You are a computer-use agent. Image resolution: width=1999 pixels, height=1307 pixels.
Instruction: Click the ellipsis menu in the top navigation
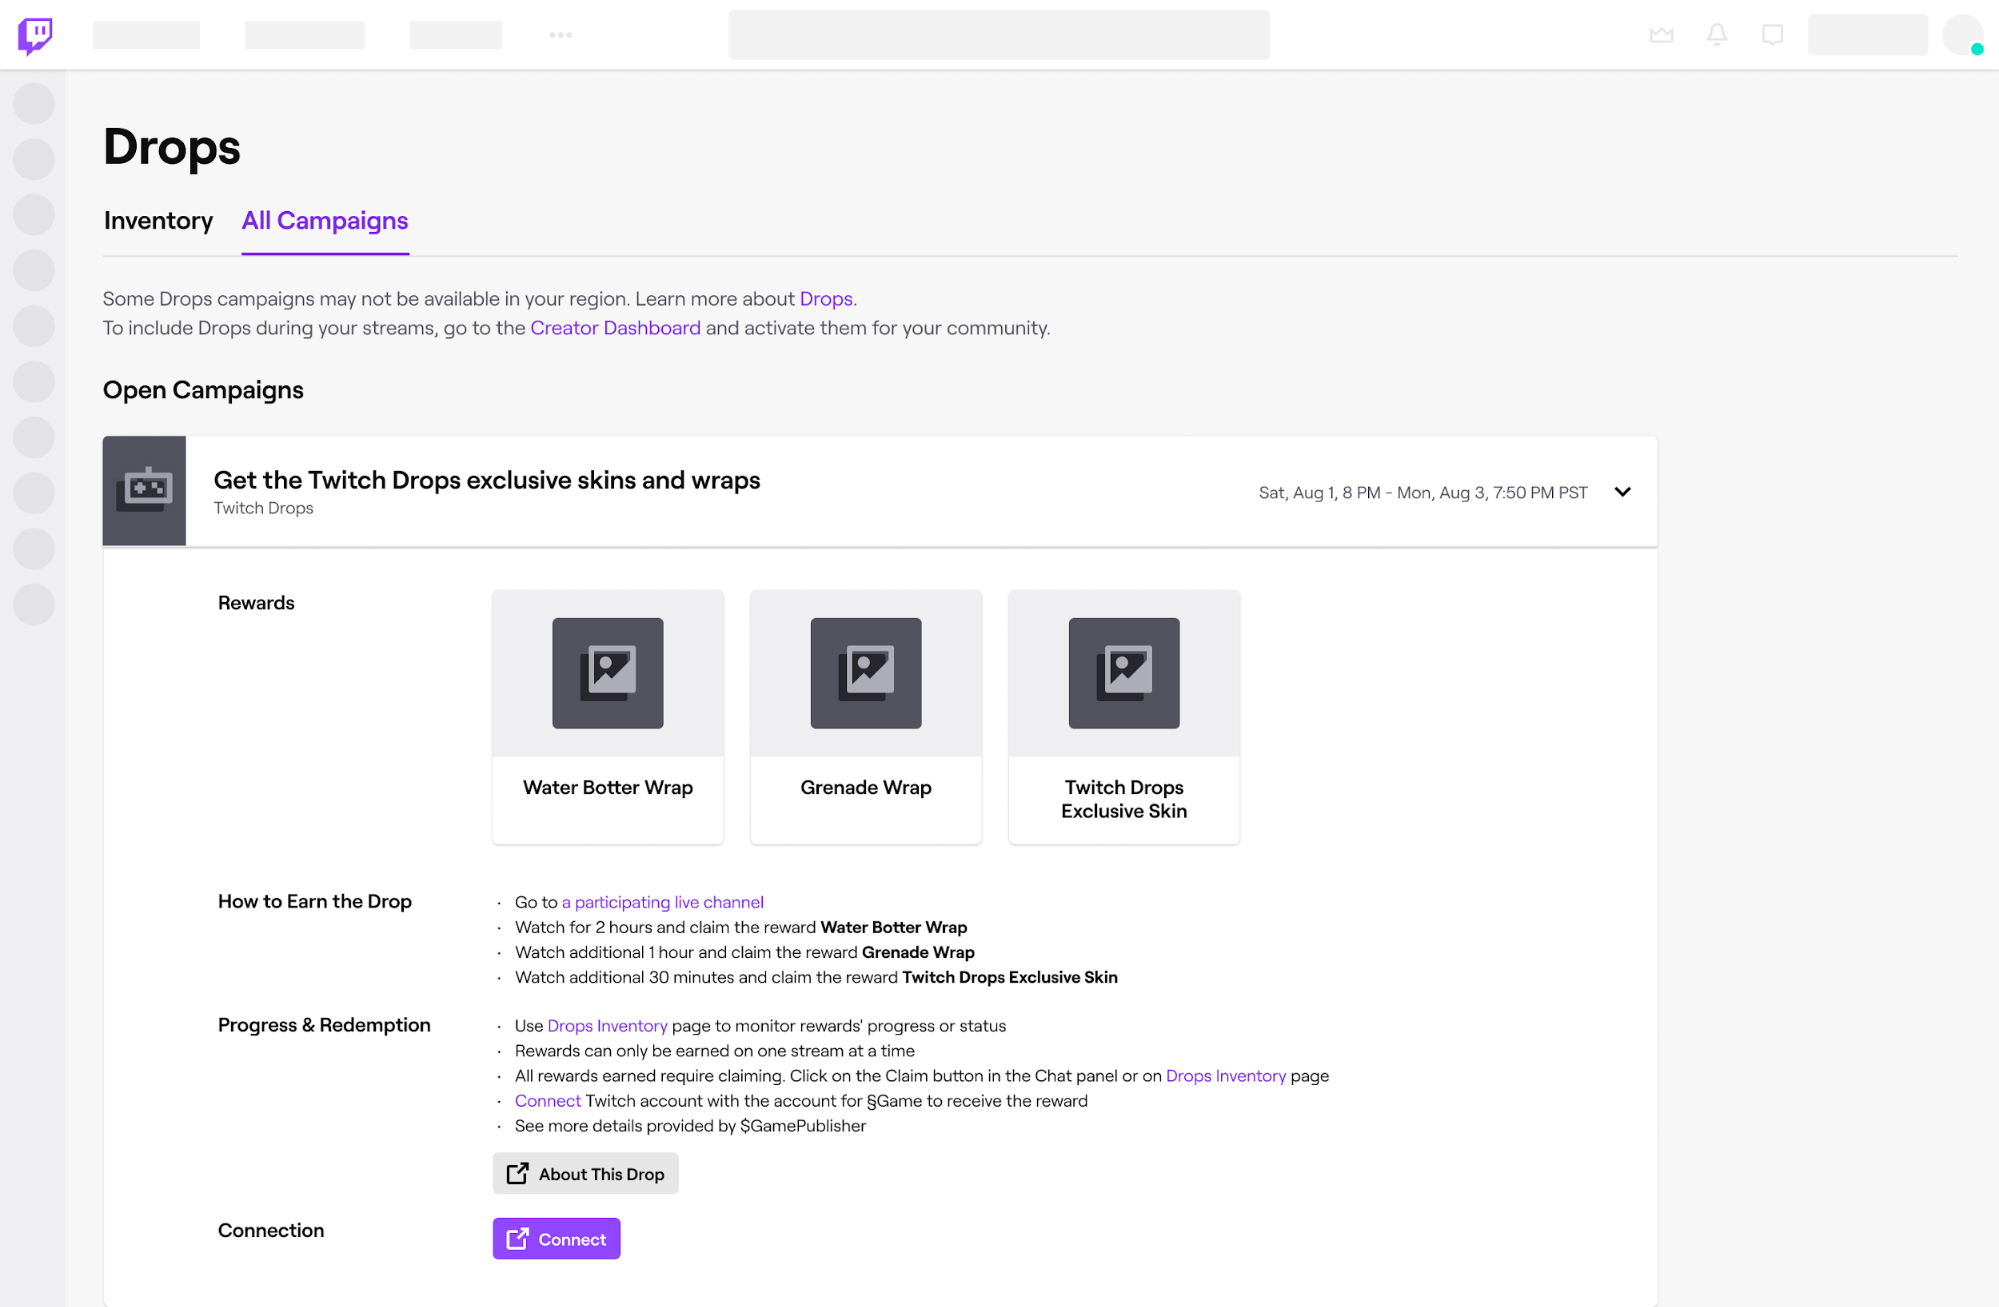pos(561,34)
